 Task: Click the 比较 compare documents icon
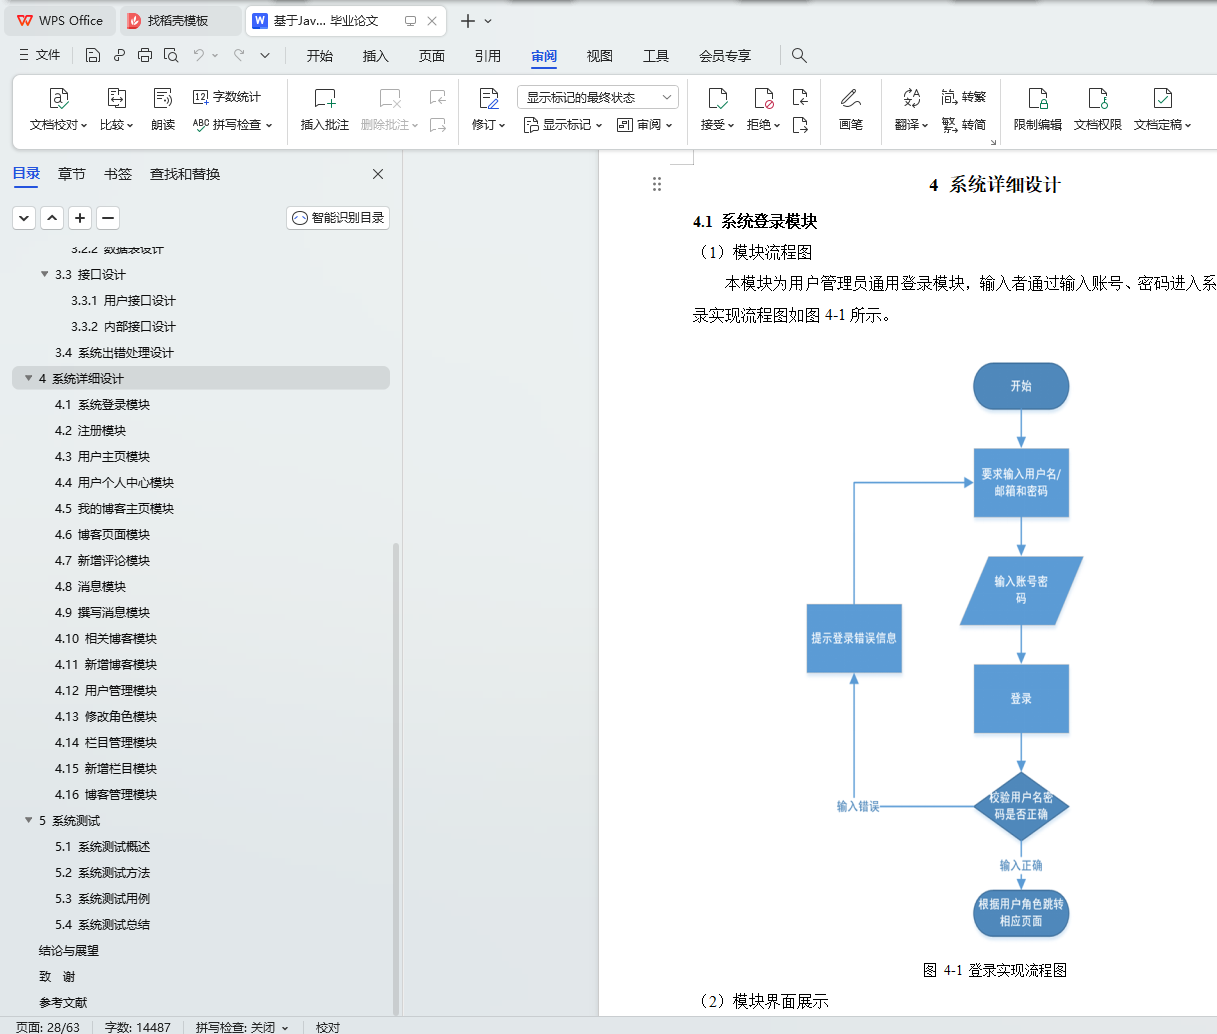pos(116,98)
